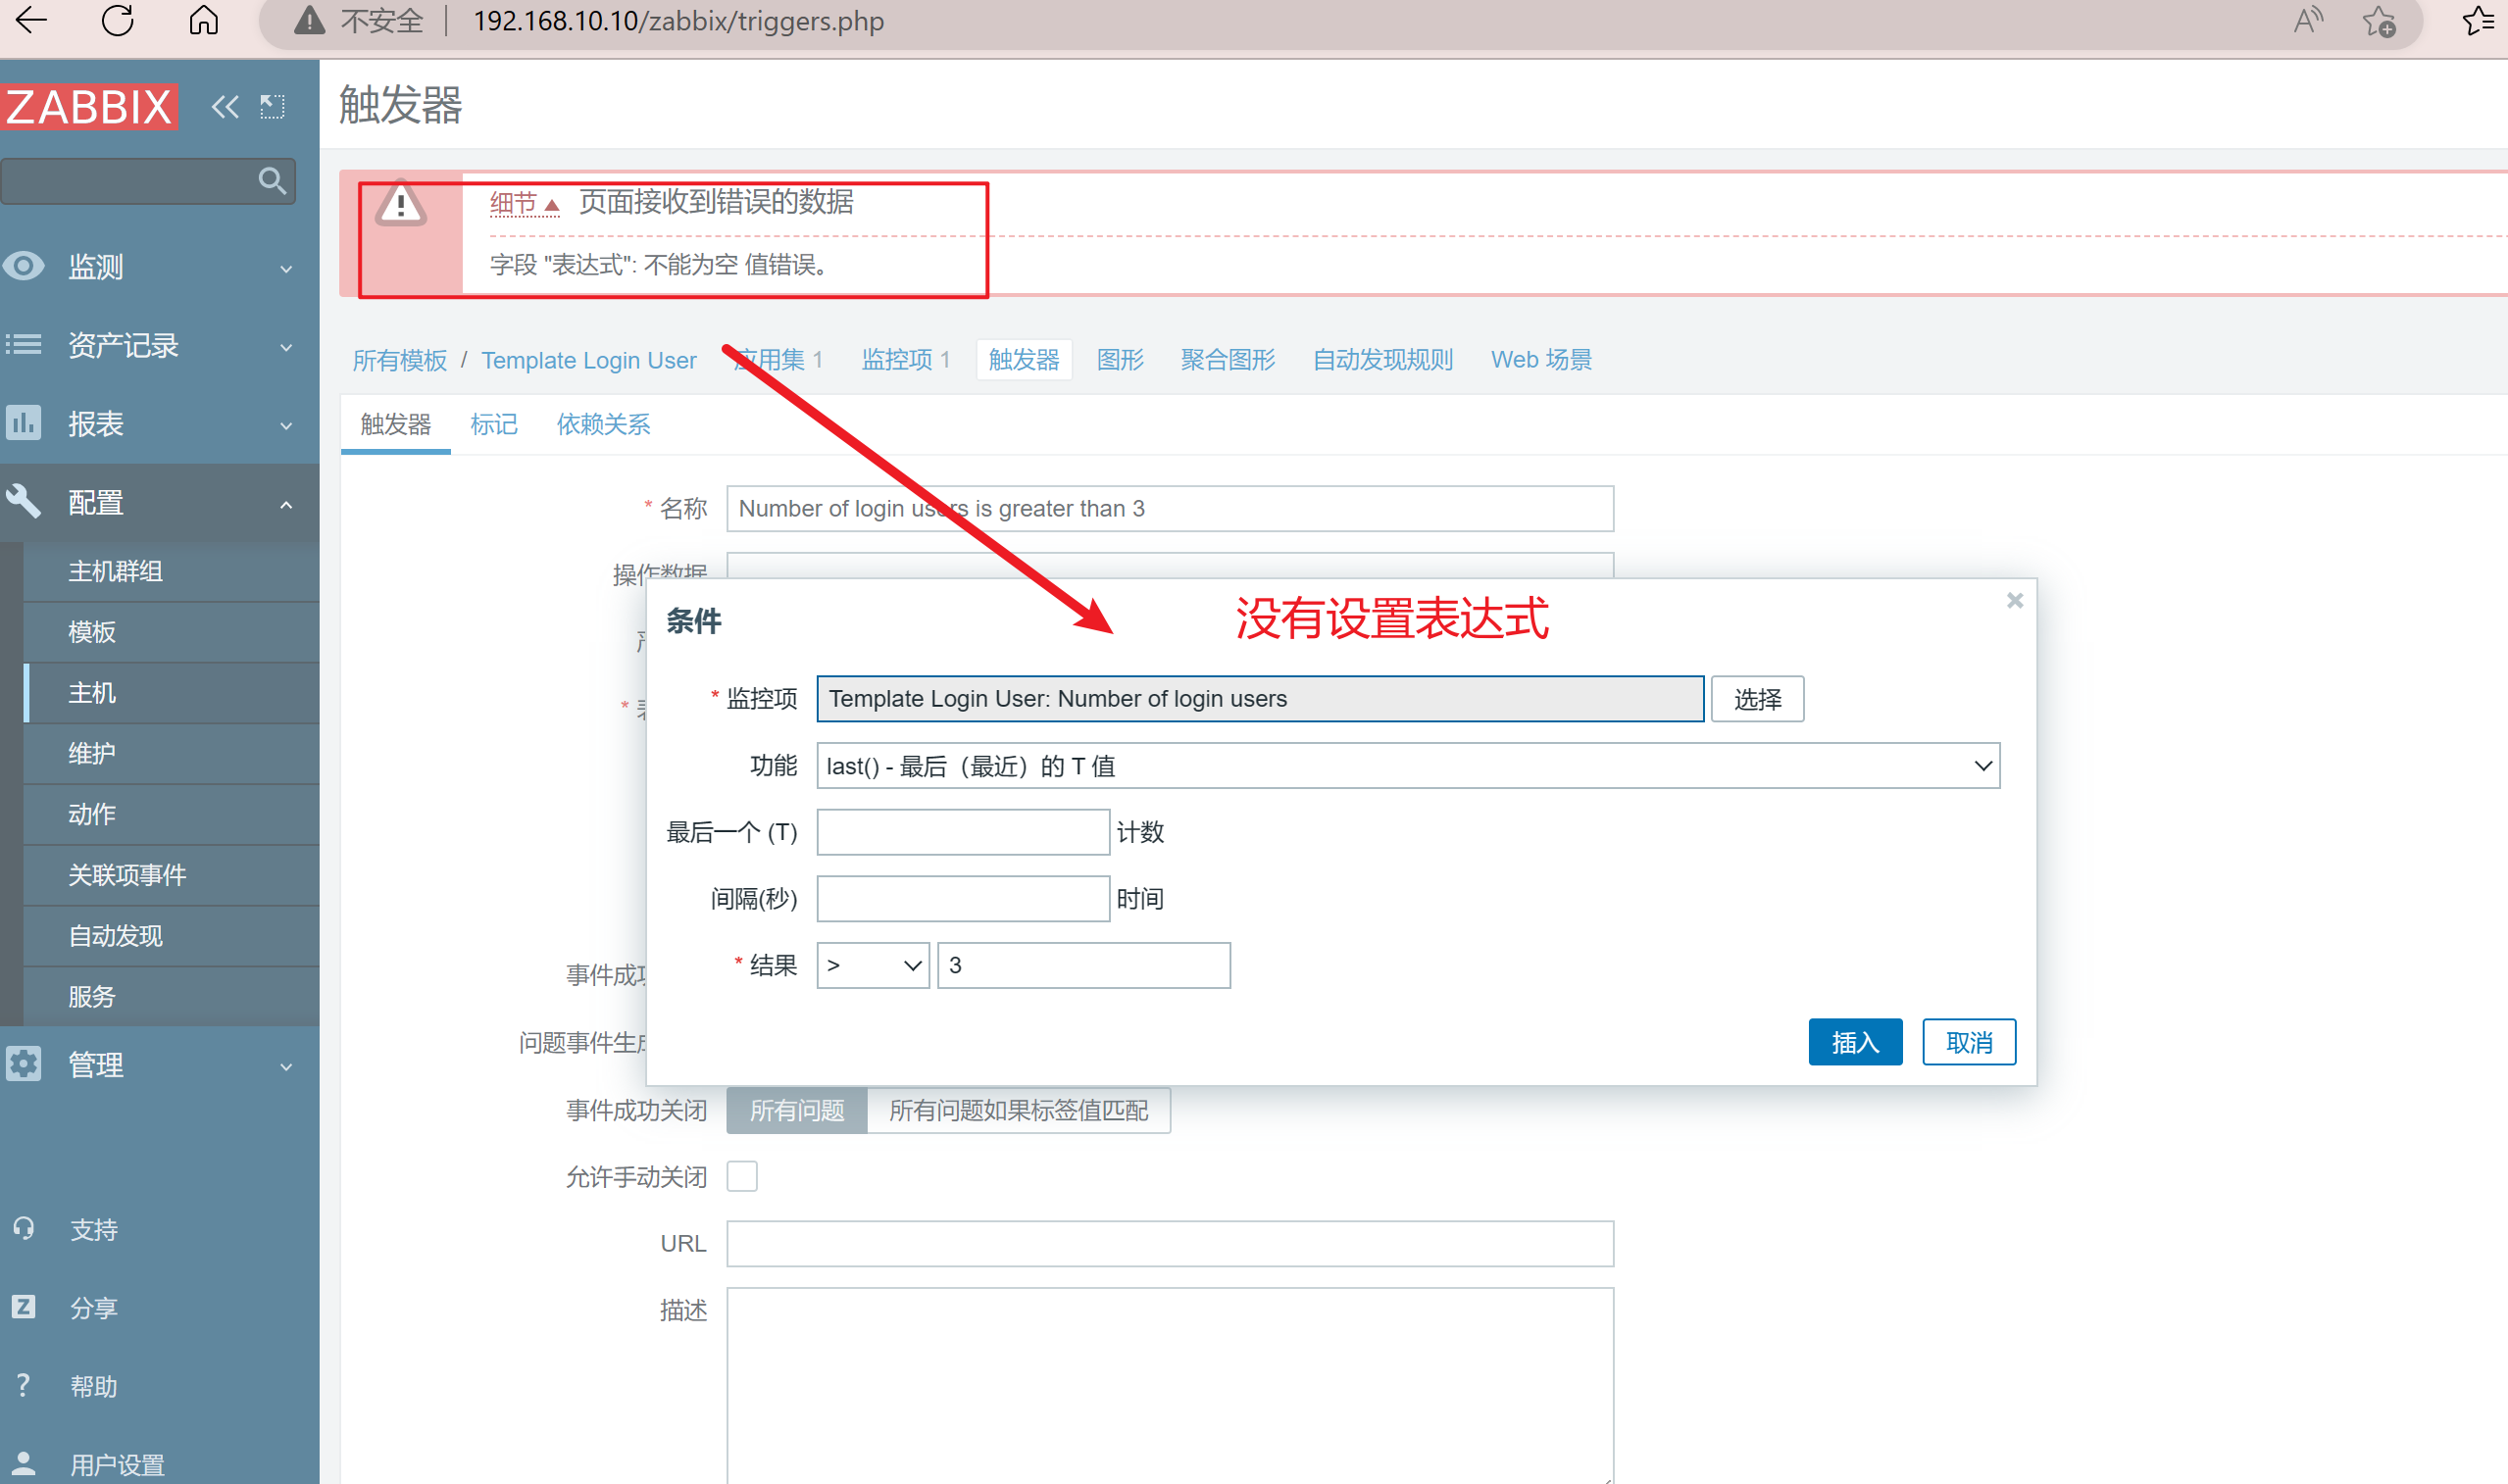The height and width of the screenshot is (1484, 2508).
Task: Click the user icon for 用户设置
Action: 24,1464
